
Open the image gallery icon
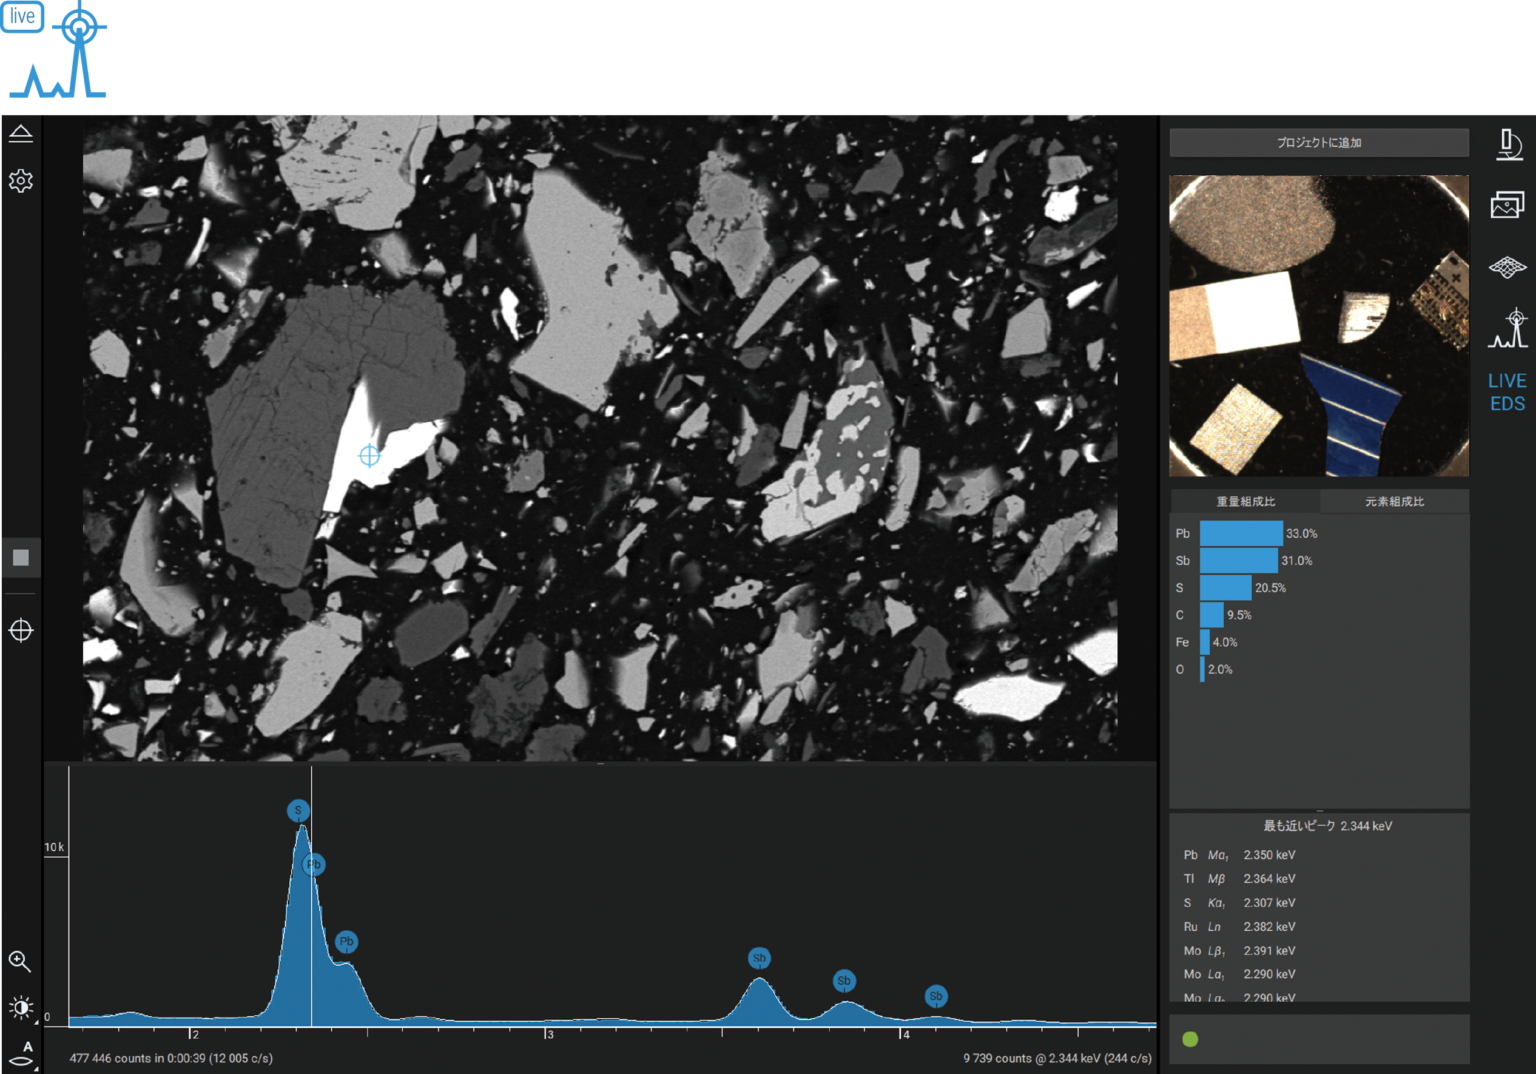pyautogui.click(x=1507, y=205)
